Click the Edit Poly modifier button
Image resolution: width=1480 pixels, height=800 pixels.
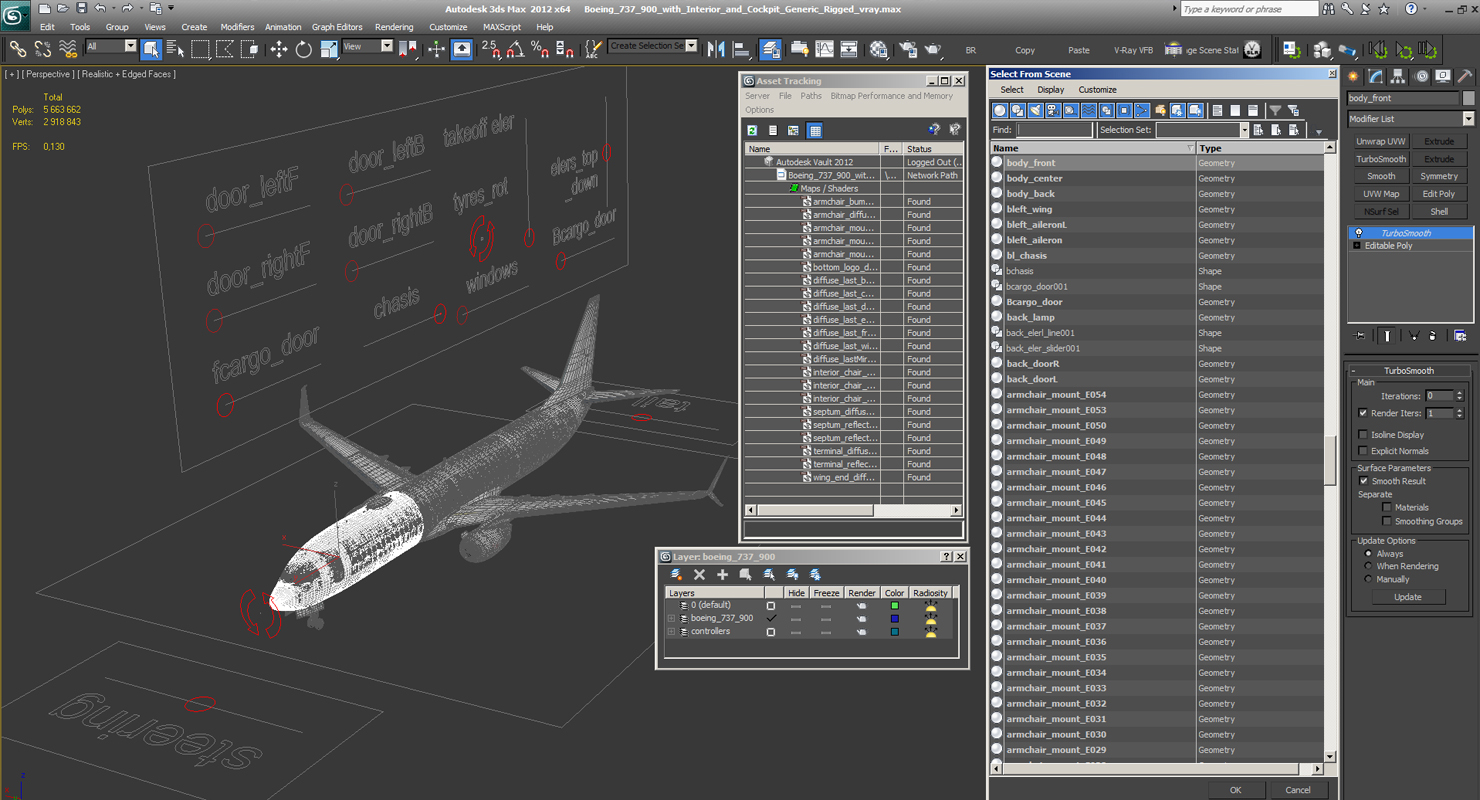(x=1439, y=194)
